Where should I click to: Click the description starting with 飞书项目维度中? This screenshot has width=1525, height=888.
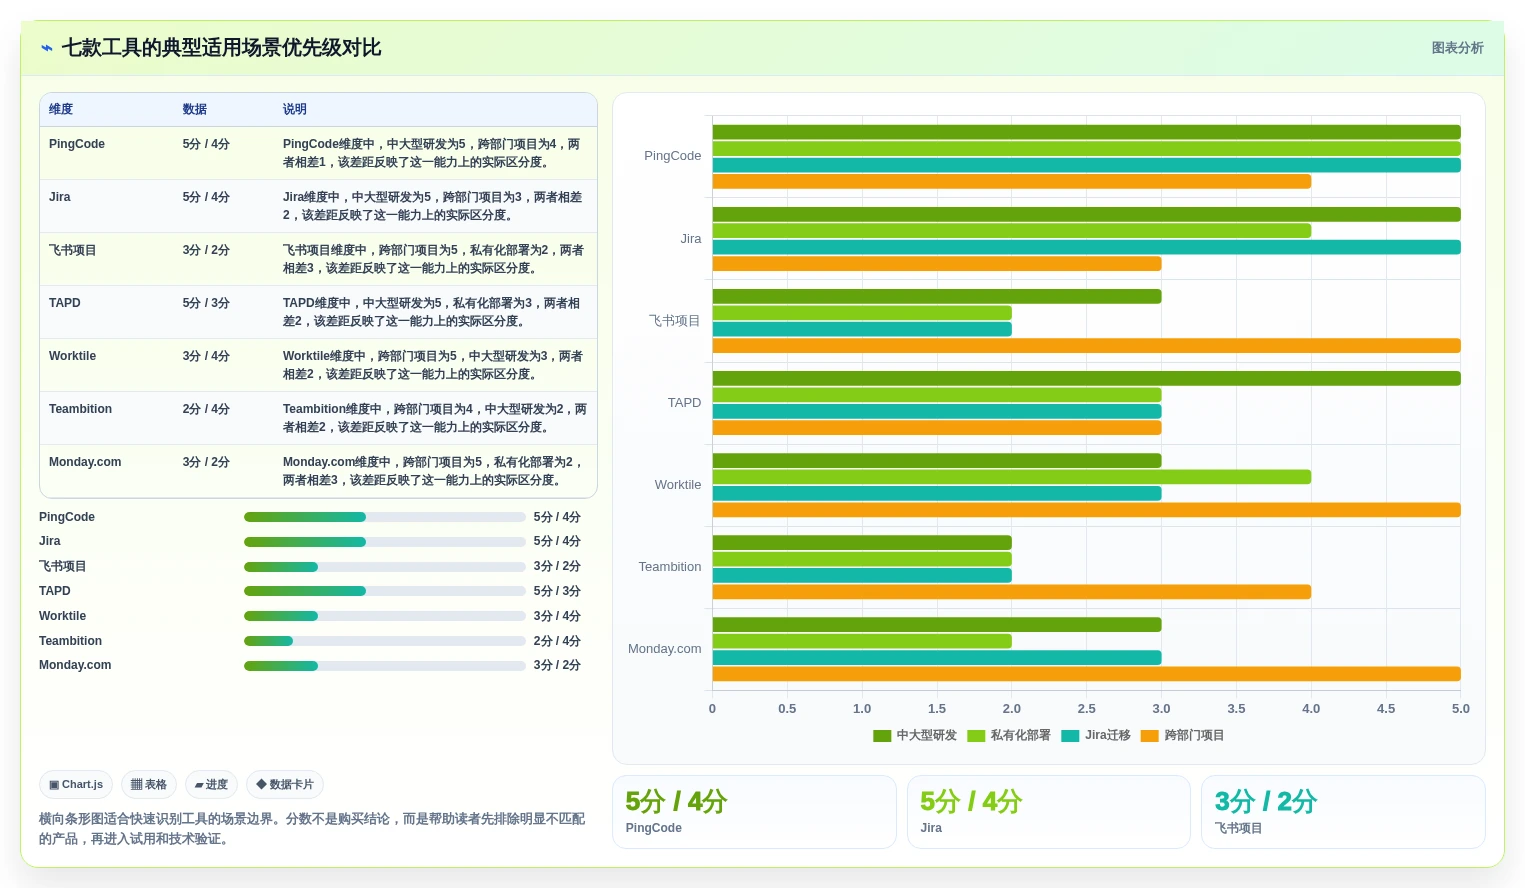[x=433, y=259]
